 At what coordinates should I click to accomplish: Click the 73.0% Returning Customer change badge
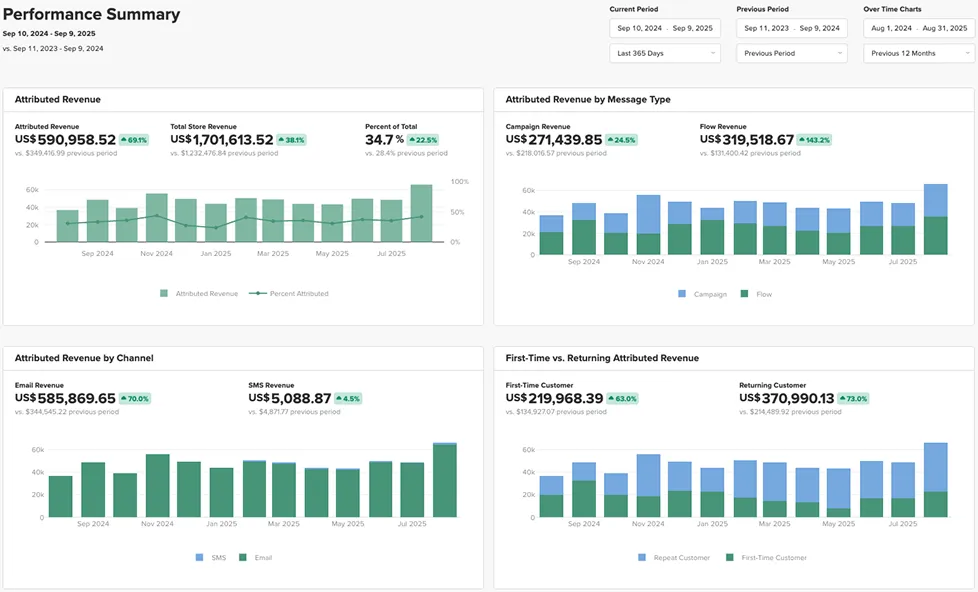pyautogui.click(x=853, y=399)
